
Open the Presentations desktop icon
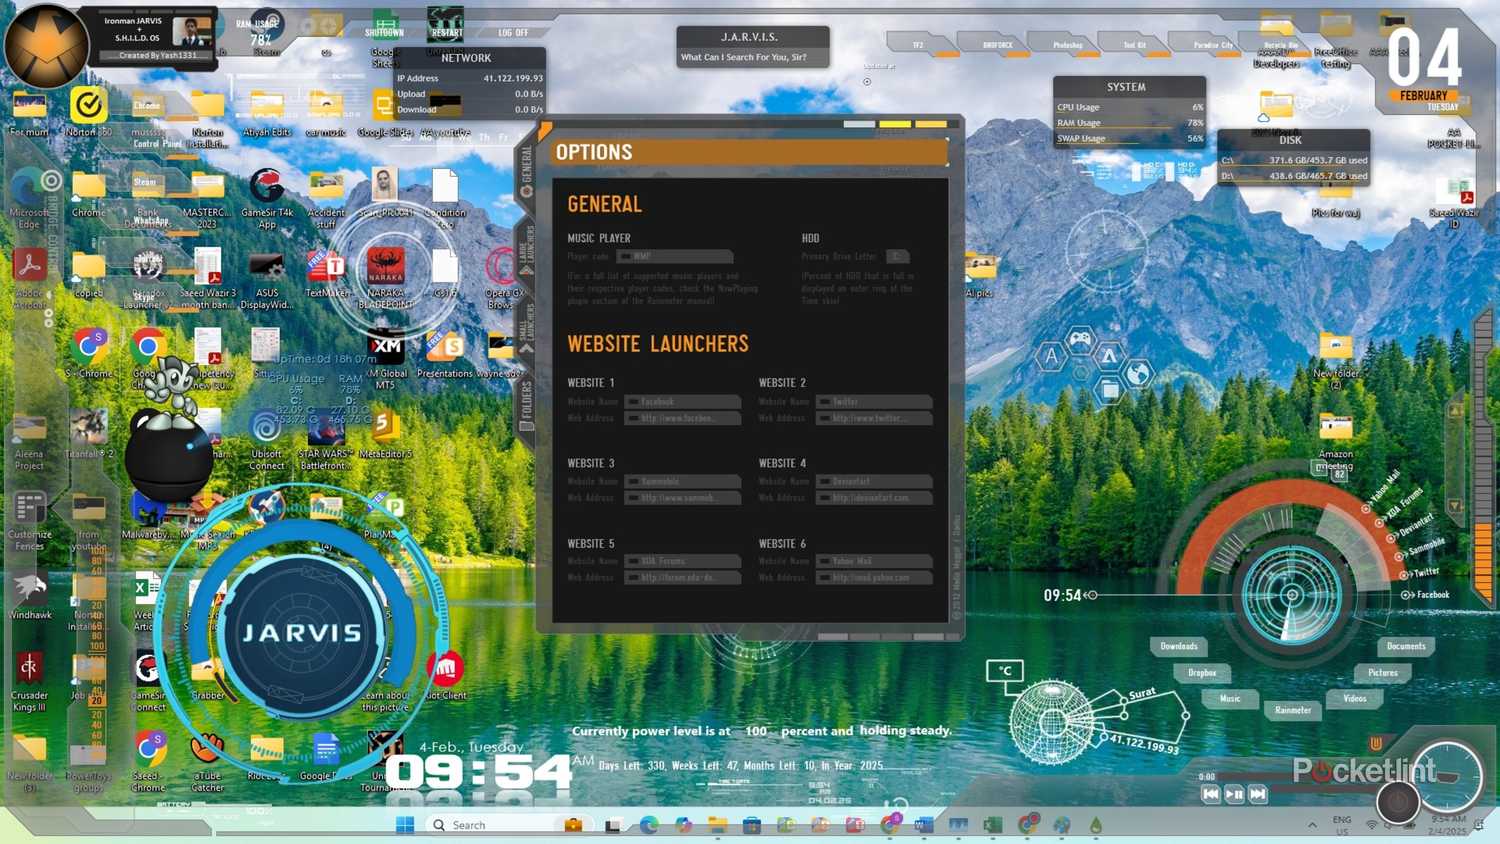tap(445, 355)
